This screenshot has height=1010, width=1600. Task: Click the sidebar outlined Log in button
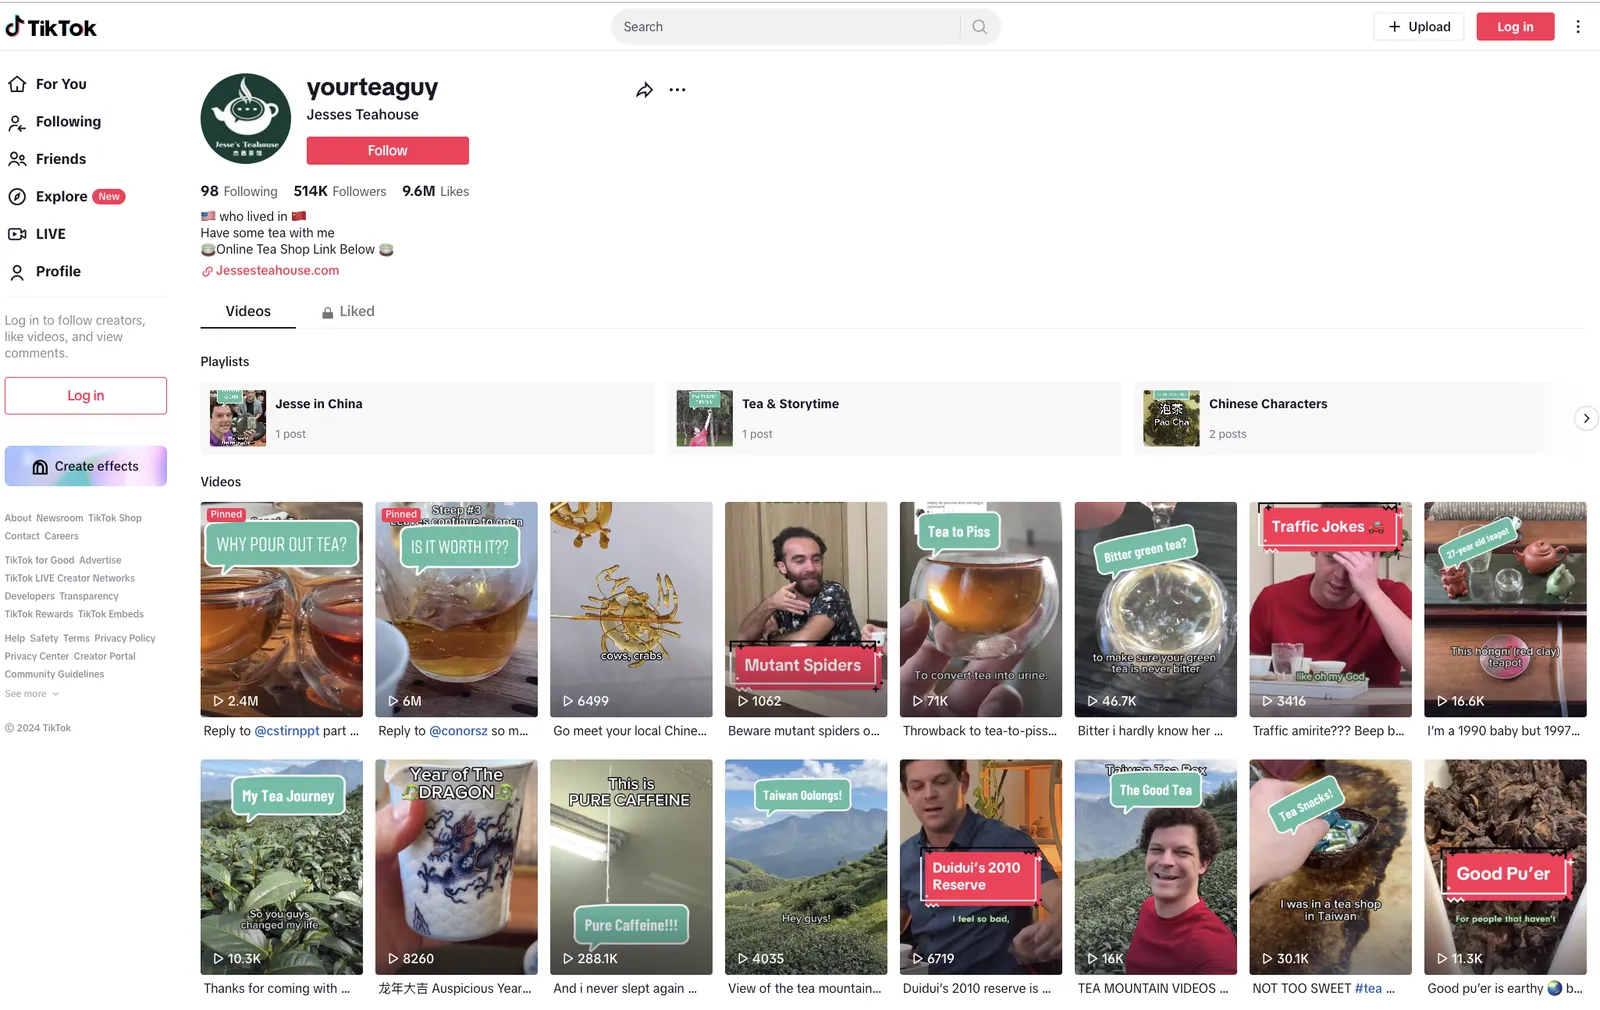coord(86,396)
